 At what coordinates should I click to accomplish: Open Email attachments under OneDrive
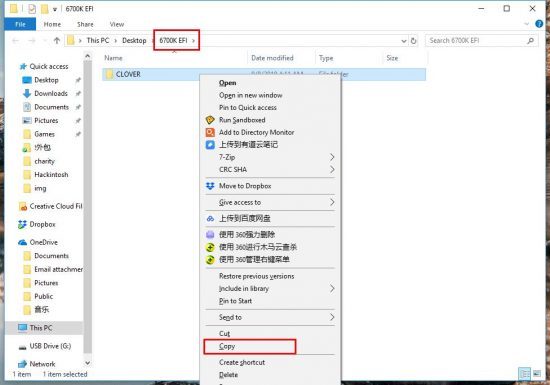point(59,269)
